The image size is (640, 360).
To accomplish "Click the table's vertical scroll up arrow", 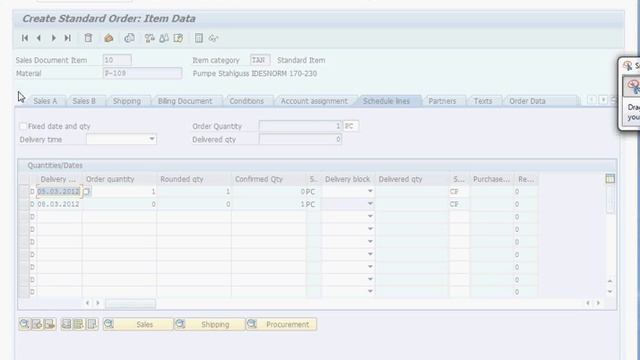I will pos(610,281).
